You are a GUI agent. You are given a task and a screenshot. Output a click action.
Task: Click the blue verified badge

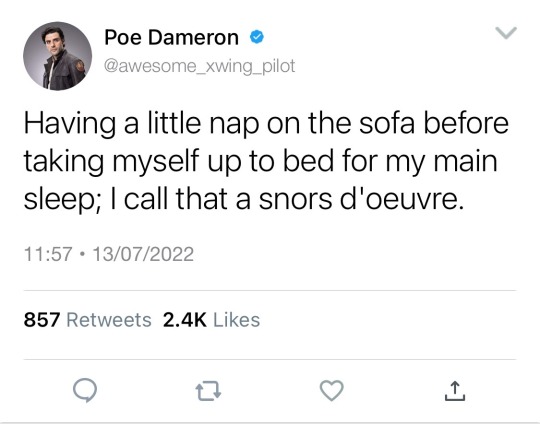point(257,37)
